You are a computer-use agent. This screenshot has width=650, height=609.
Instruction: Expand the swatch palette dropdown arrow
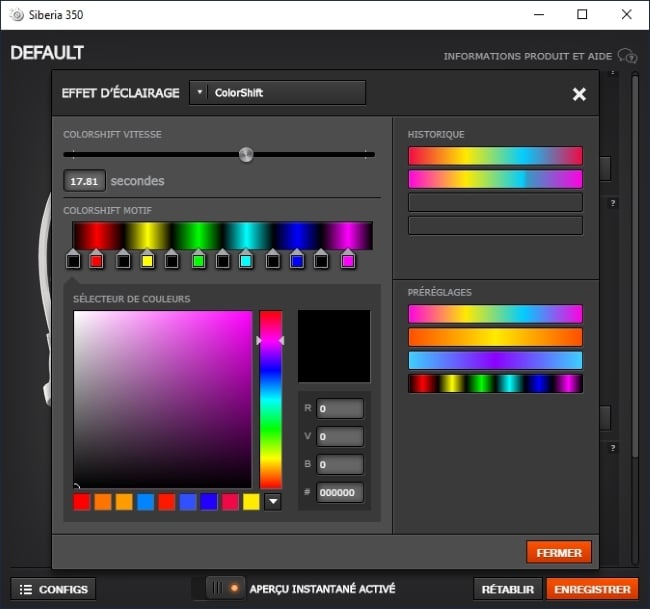pyautogui.click(x=273, y=502)
